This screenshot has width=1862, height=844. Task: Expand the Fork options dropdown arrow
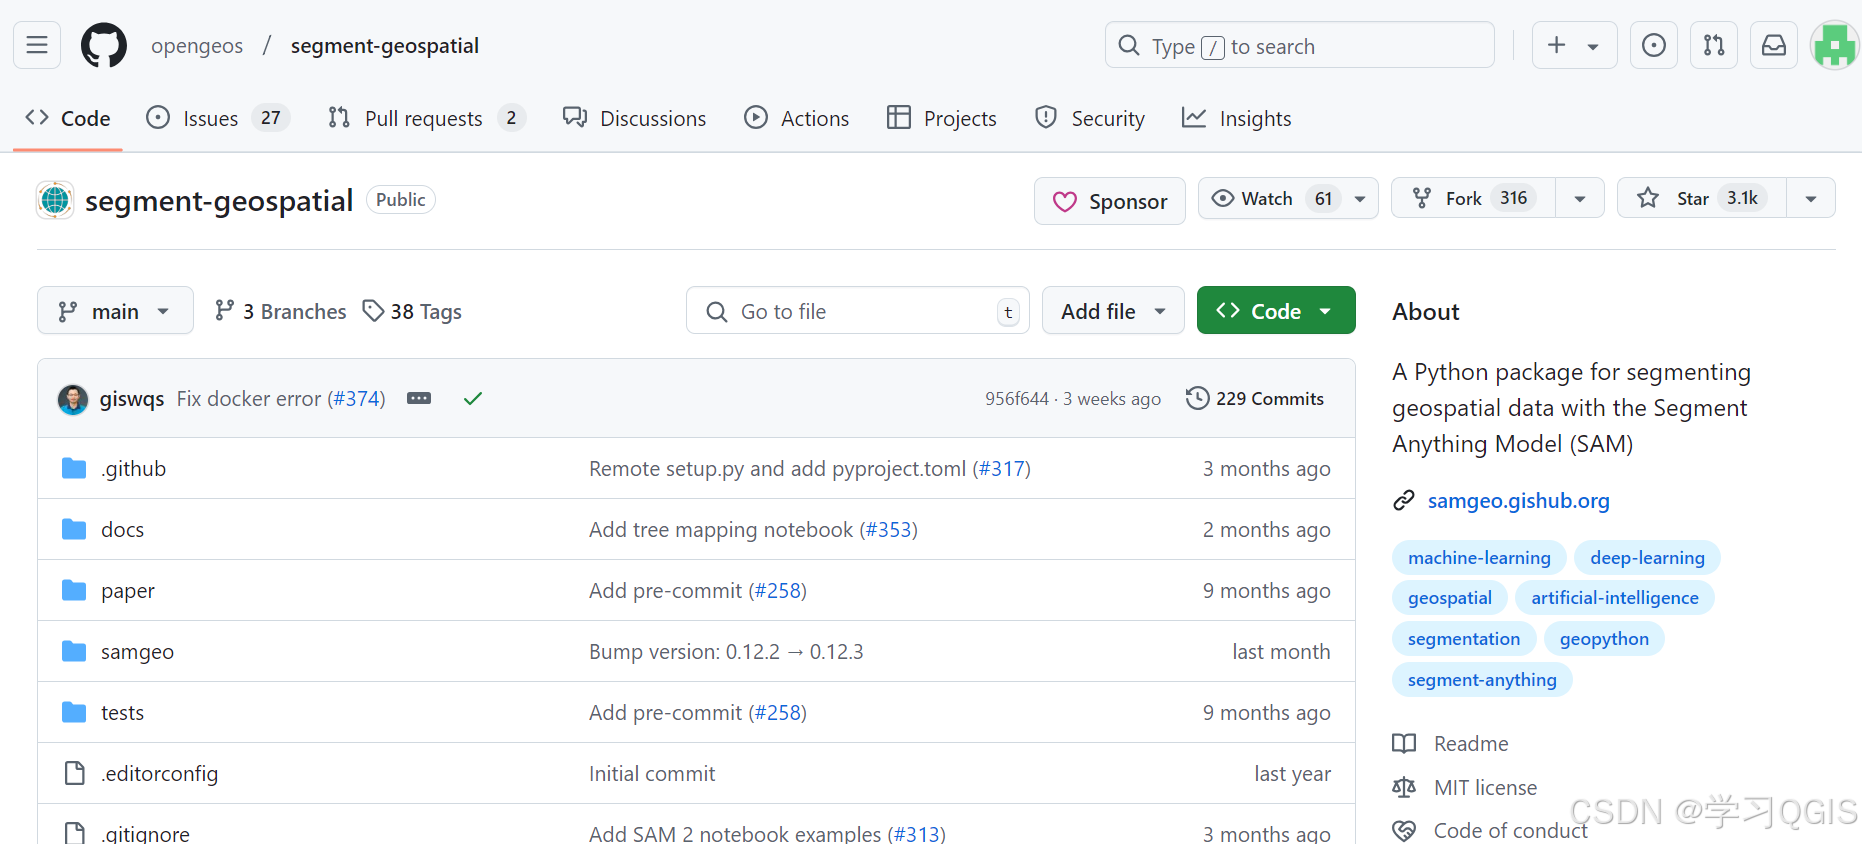[x=1580, y=199]
